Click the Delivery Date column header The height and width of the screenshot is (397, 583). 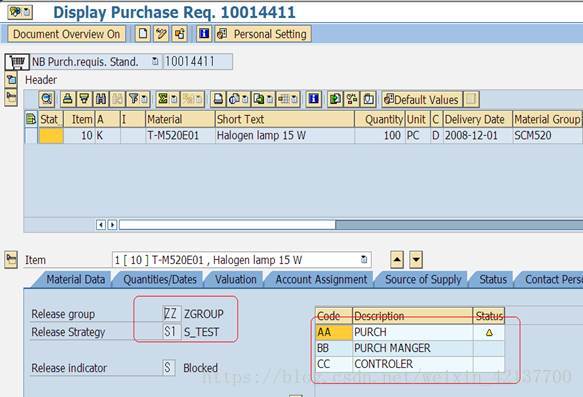478,119
